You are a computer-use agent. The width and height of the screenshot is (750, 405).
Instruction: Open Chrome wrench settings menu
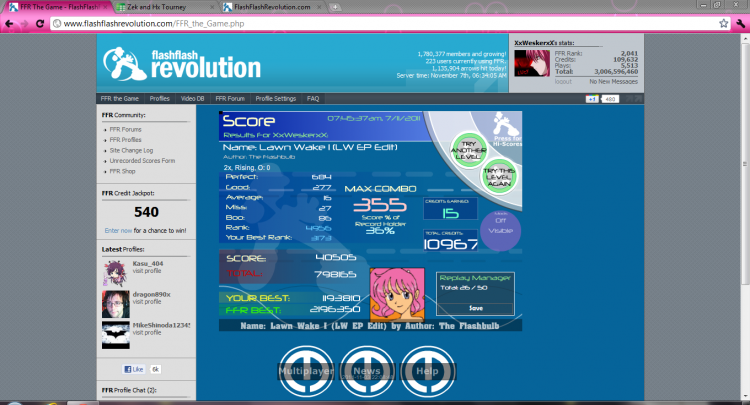[740, 23]
